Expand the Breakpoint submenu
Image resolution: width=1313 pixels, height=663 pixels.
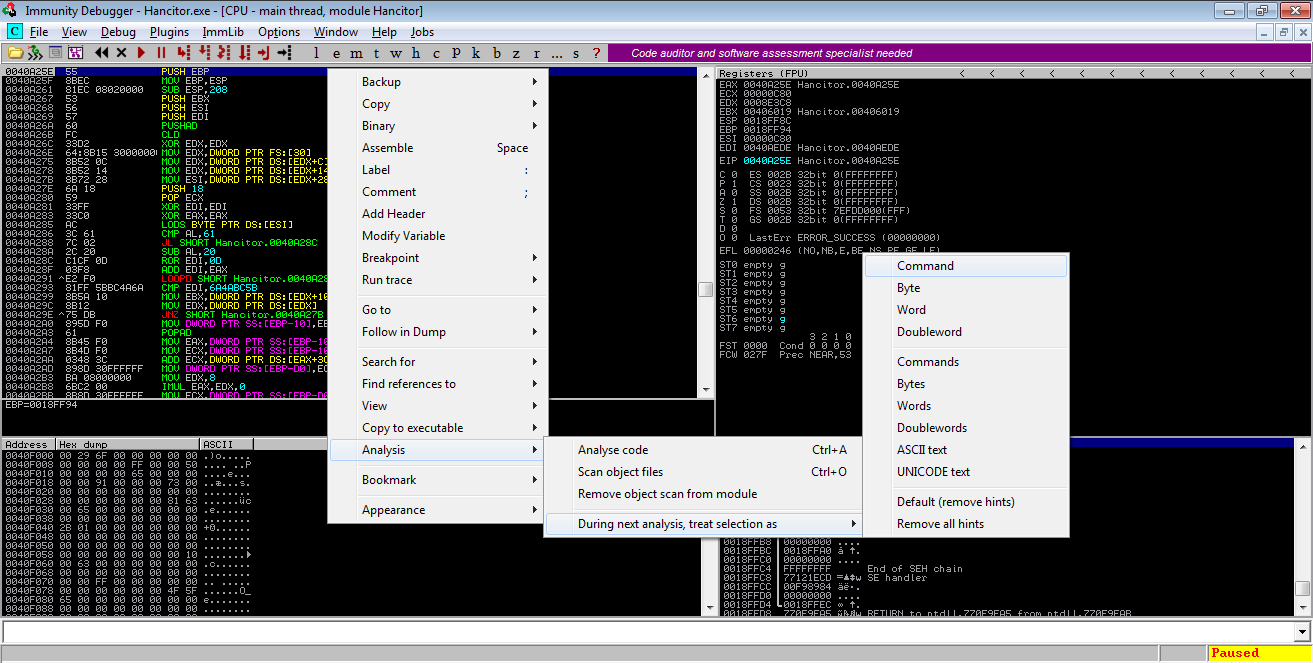pyautogui.click(x=388, y=257)
